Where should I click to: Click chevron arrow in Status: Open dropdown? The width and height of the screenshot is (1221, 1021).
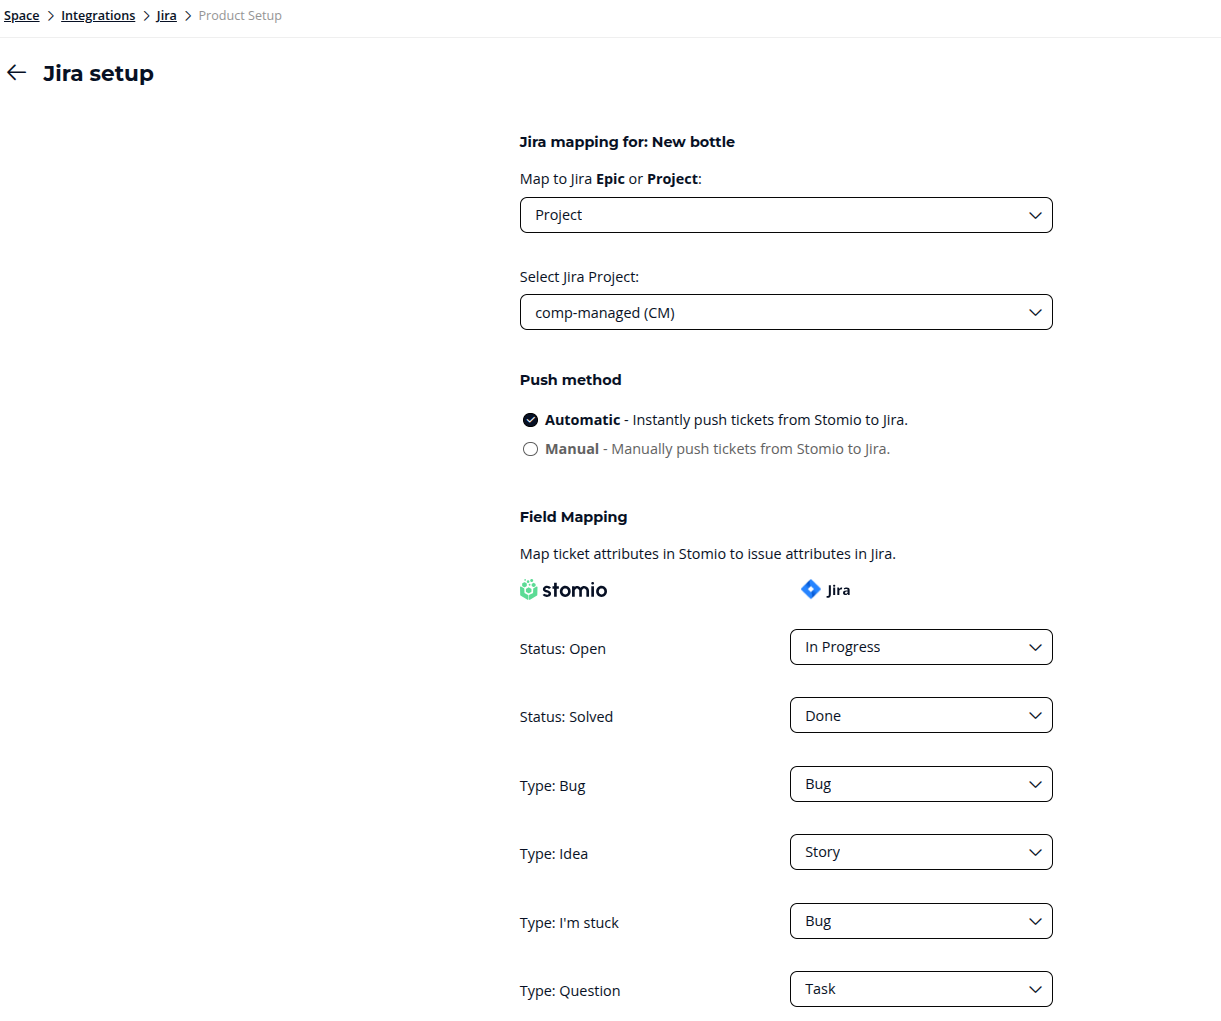coord(1035,648)
